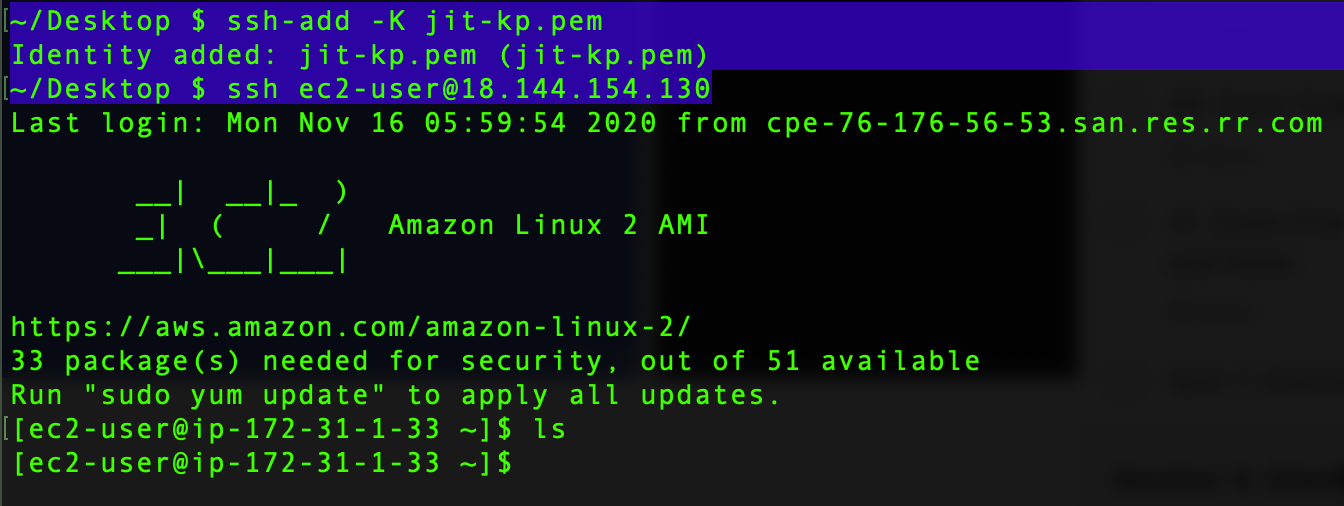Click the ASCII art EC2 logo
1344x506 pixels.
[x=232, y=227]
